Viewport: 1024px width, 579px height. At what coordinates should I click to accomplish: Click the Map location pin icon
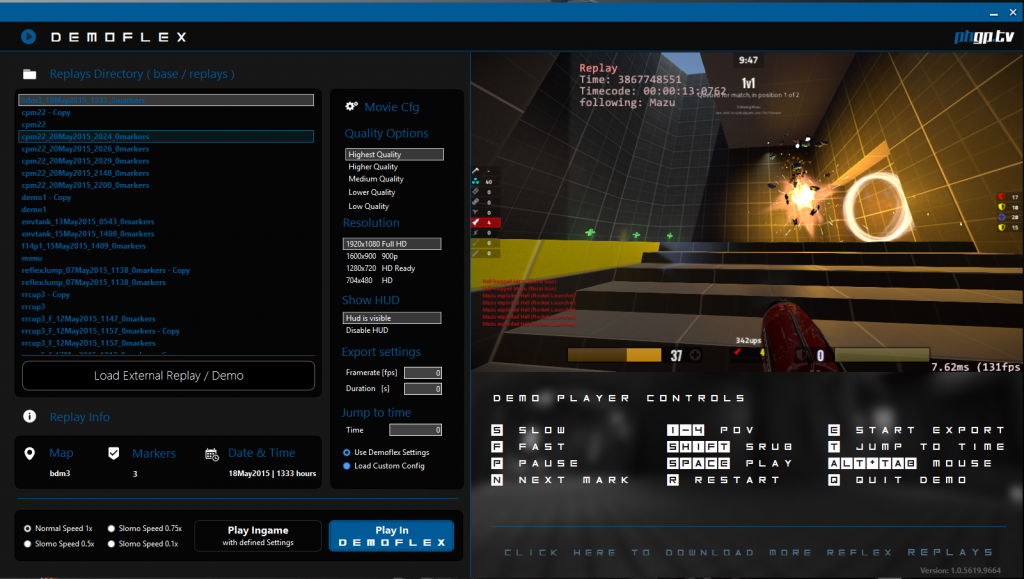pyautogui.click(x=30, y=453)
